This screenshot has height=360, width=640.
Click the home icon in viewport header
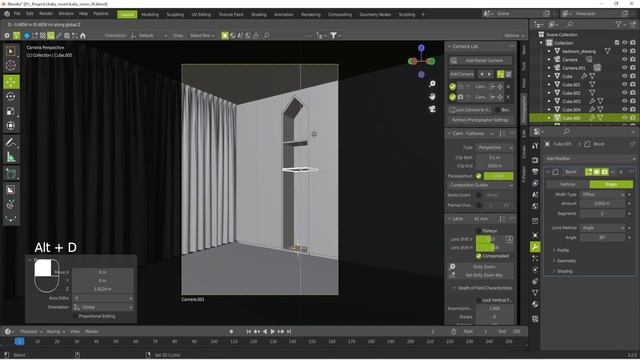coord(83,36)
